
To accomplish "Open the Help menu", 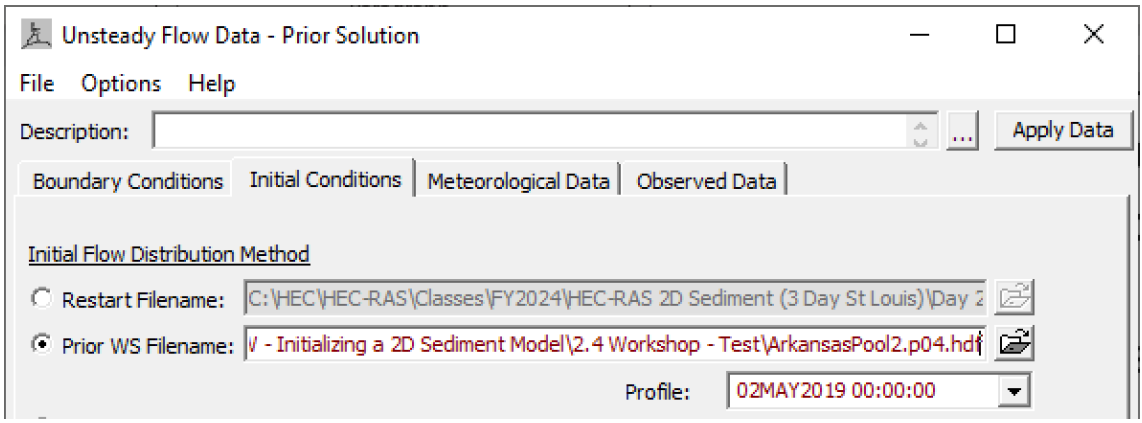I will (211, 84).
